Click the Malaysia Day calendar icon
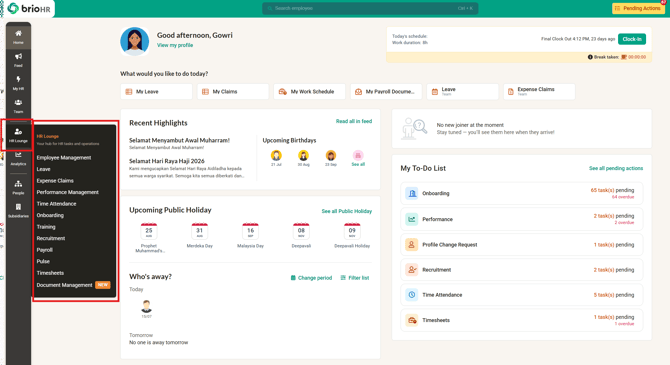The image size is (670, 365). coord(250,231)
